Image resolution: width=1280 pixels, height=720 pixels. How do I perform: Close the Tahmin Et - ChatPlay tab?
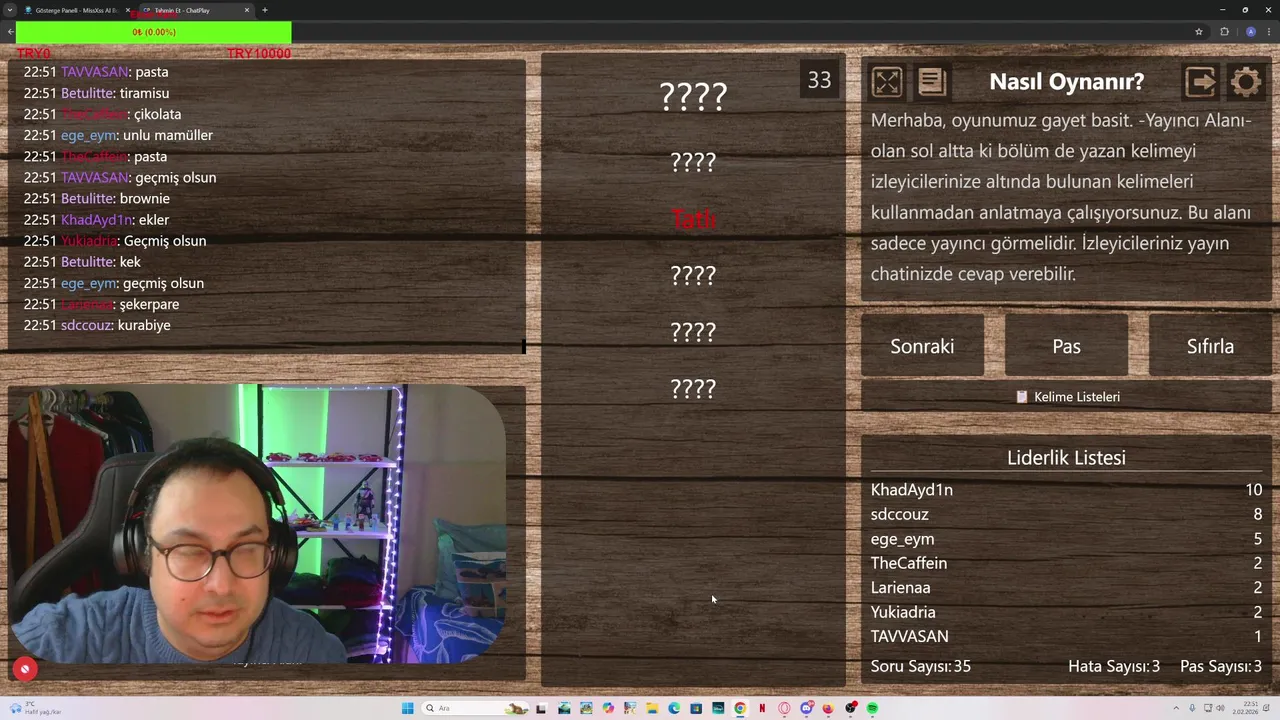pos(247,10)
